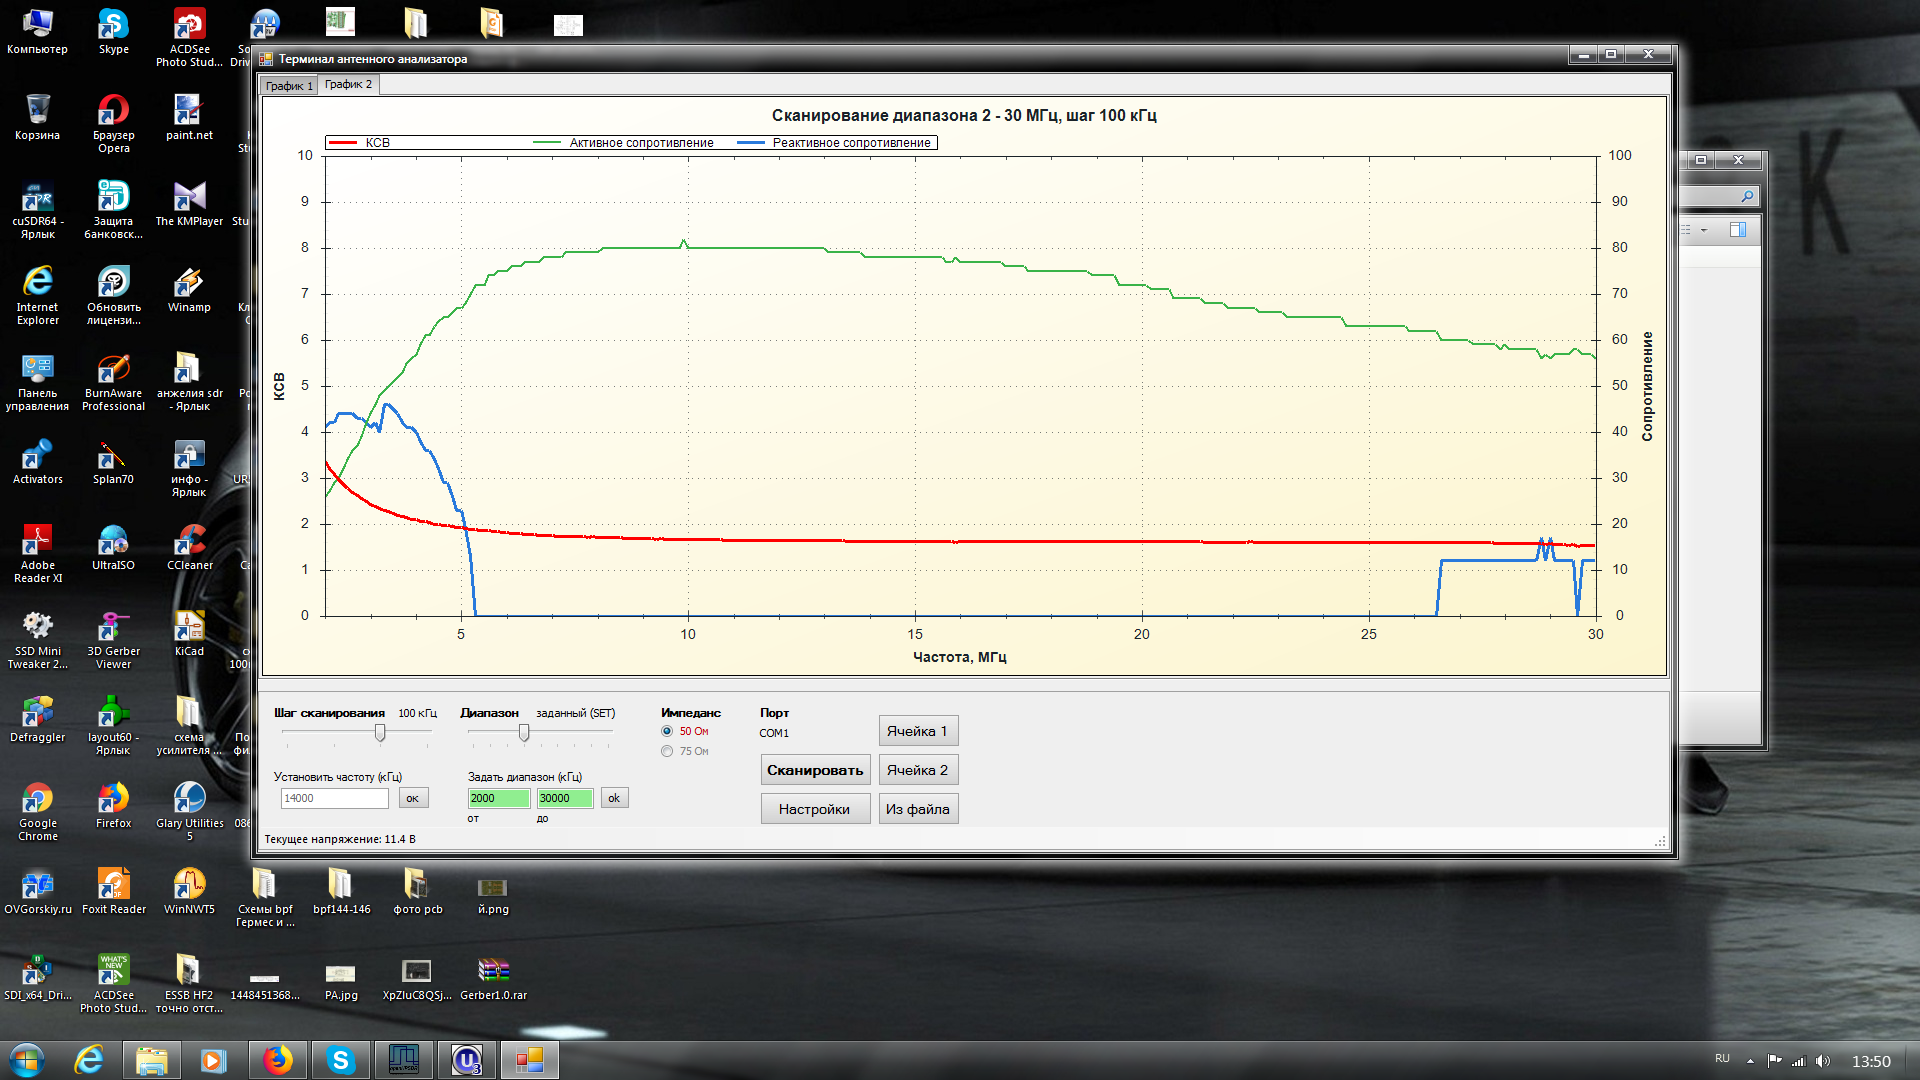Viewport: 1920px width, 1080px height.
Task: Click the Шаг сканирования slider handle
Action: (380, 733)
